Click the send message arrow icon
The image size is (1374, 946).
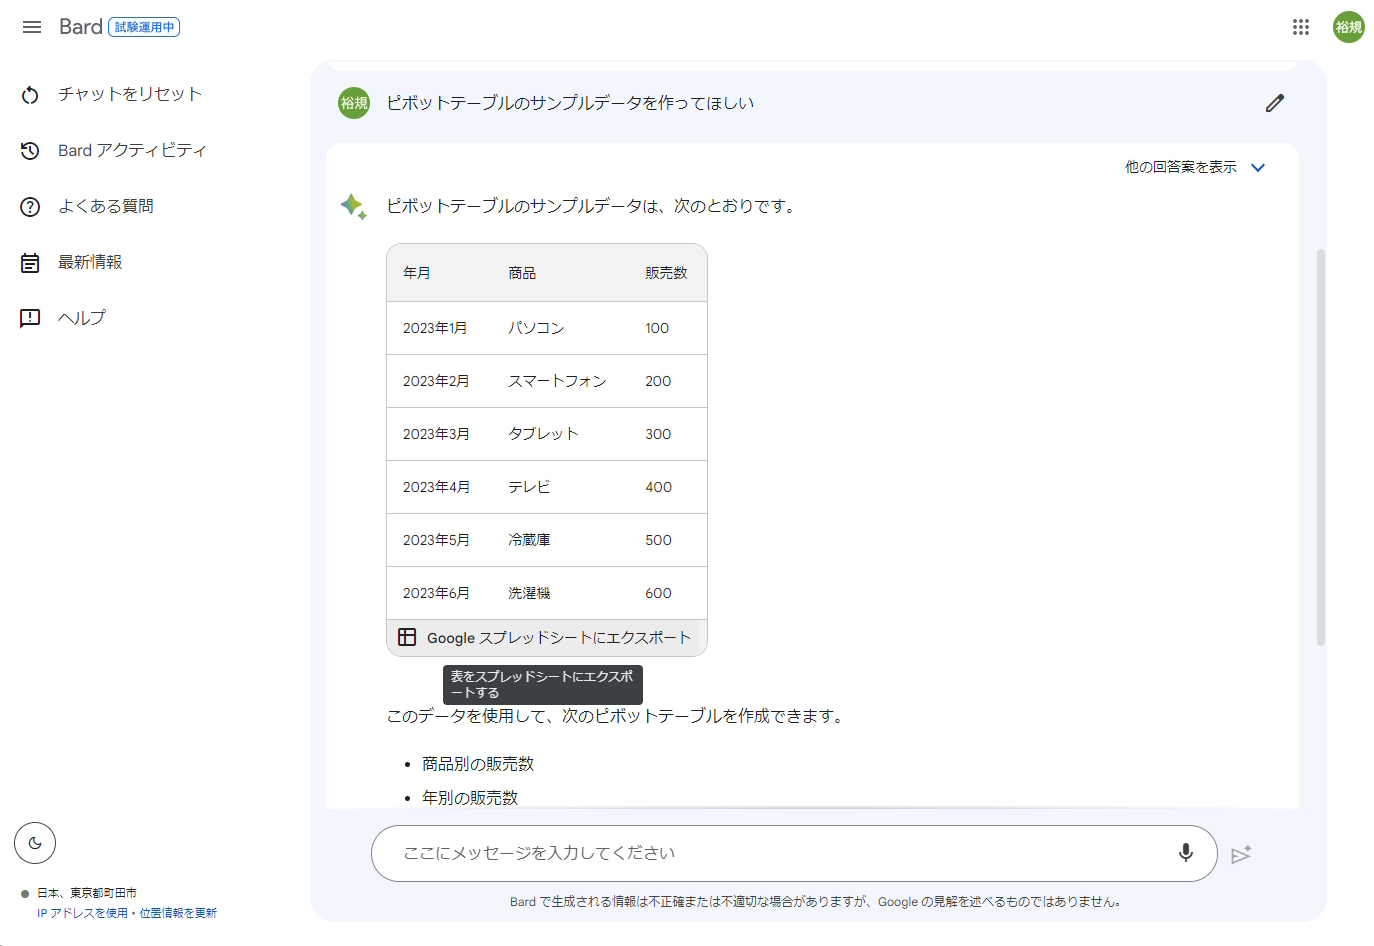click(1242, 853)
